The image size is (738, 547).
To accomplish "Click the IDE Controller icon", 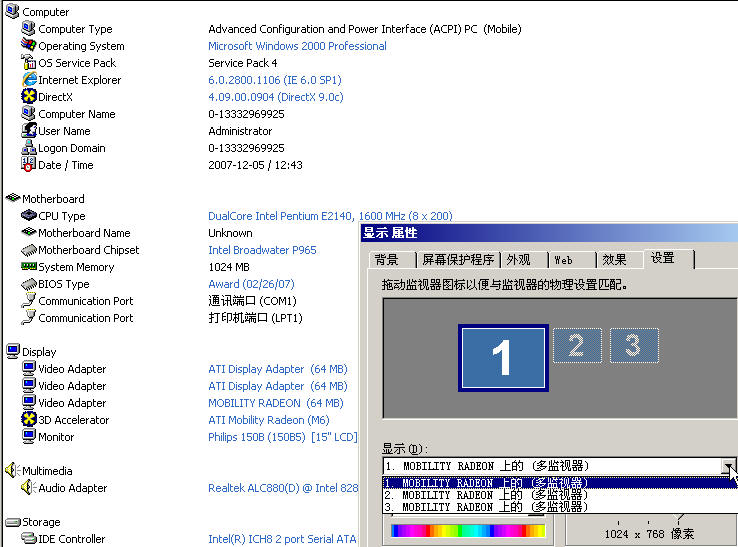I will (x=29, y=538).
